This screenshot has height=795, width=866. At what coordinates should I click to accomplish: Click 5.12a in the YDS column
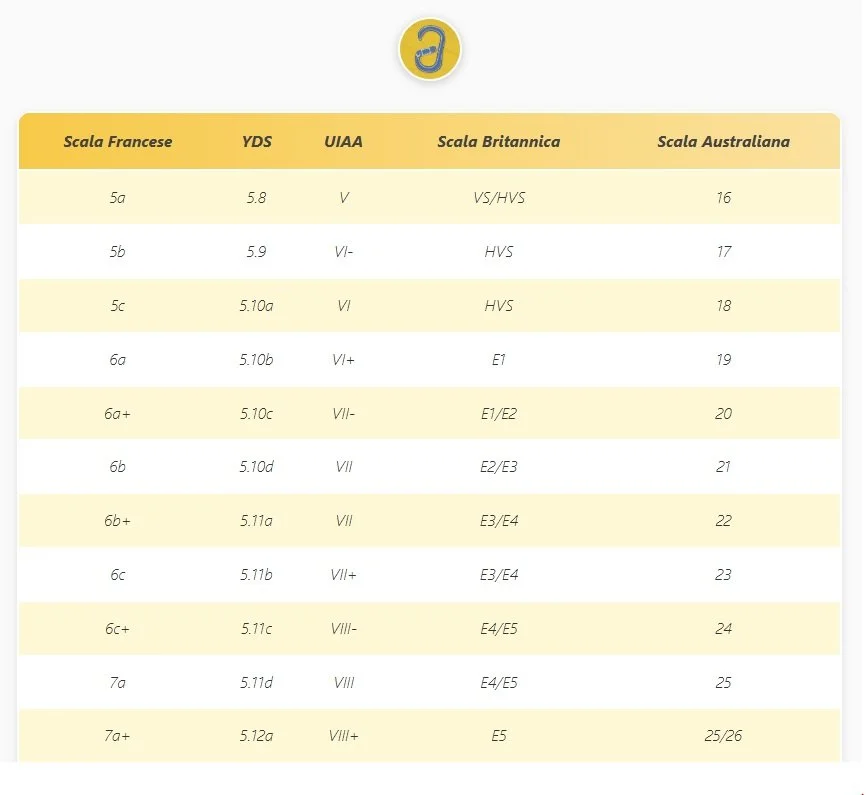(x=257, y=736)
